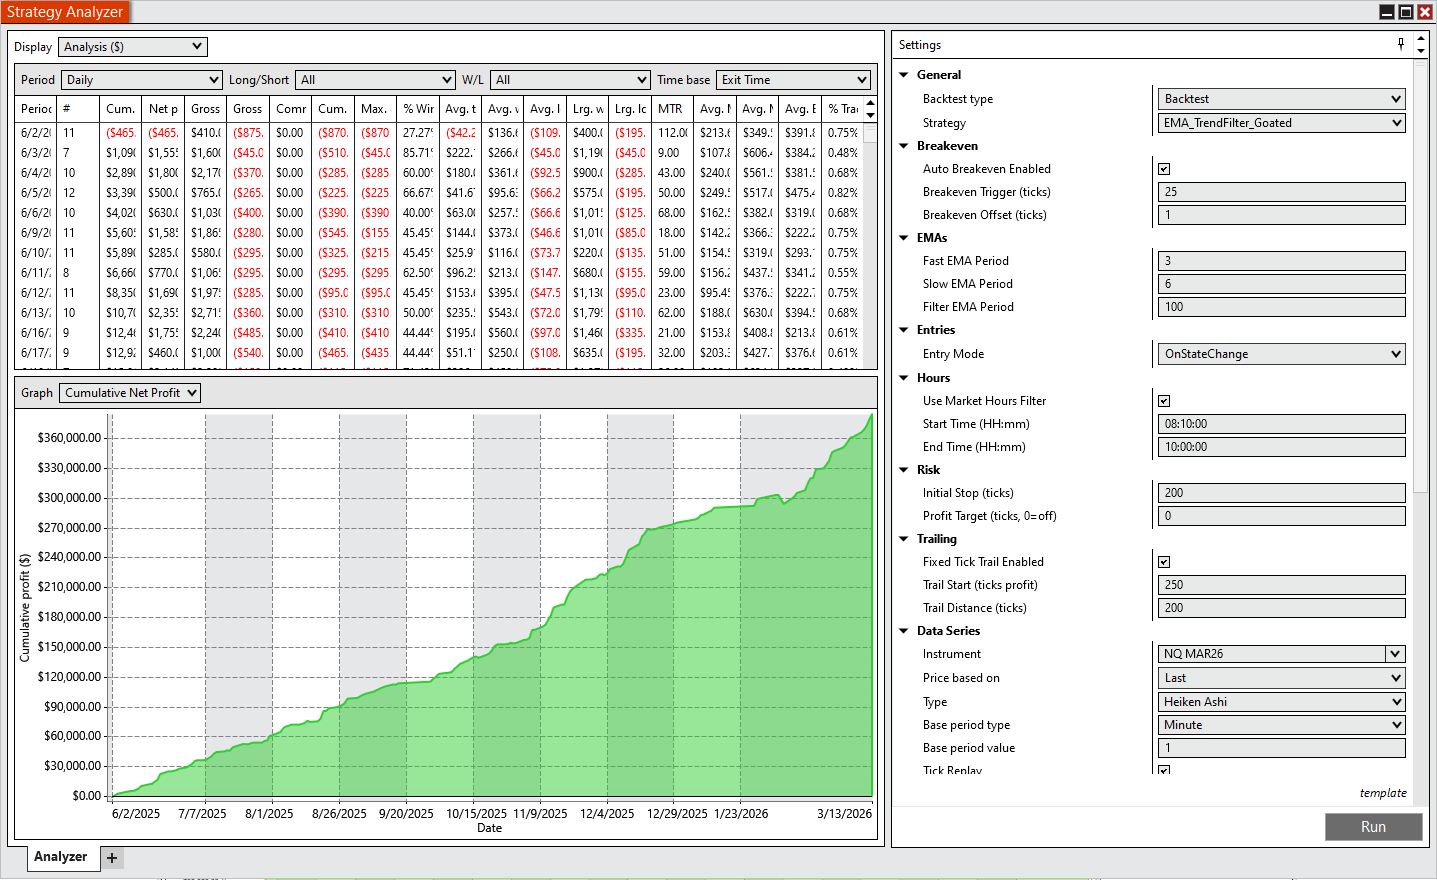Select the 6/4 results row

point(440,173)
